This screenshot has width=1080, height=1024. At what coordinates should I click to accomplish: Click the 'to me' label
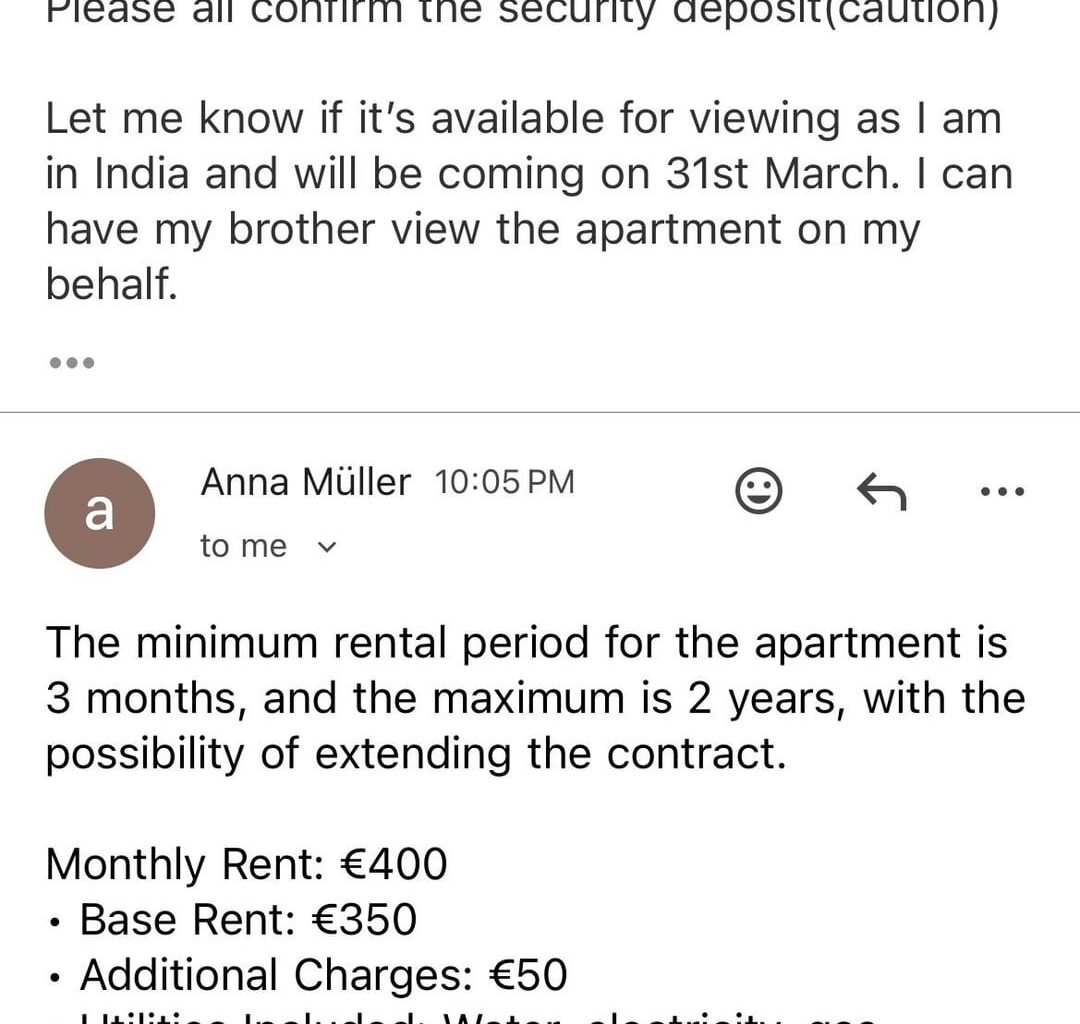point(242,546)
